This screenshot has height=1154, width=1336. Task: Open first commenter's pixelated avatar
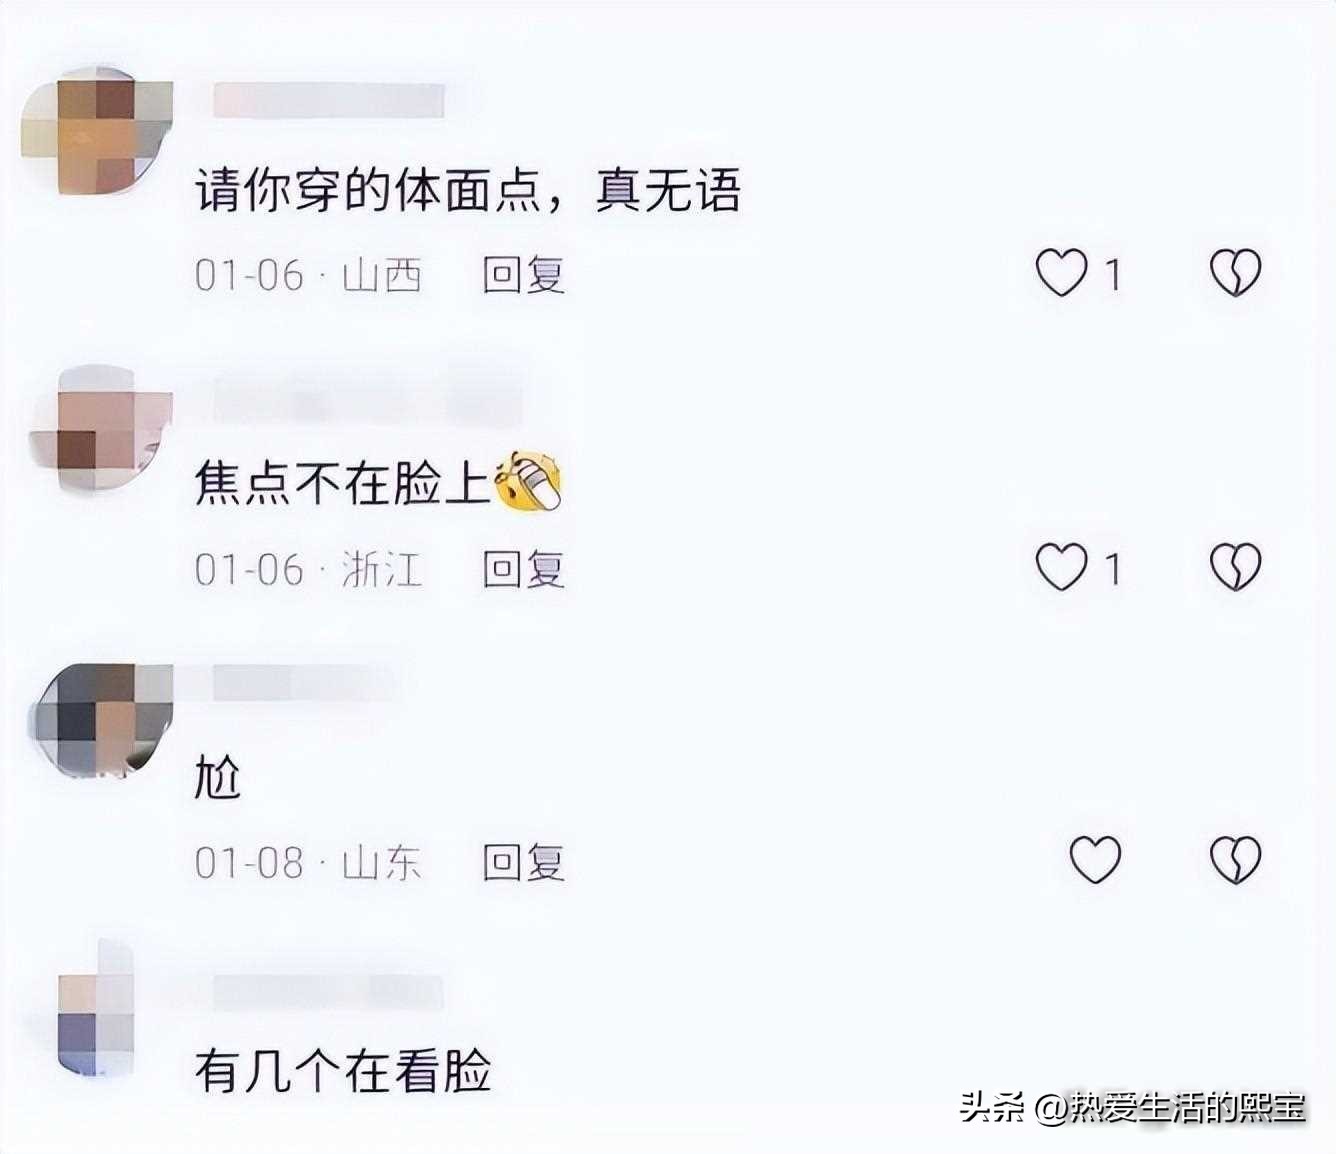point(97,131)
